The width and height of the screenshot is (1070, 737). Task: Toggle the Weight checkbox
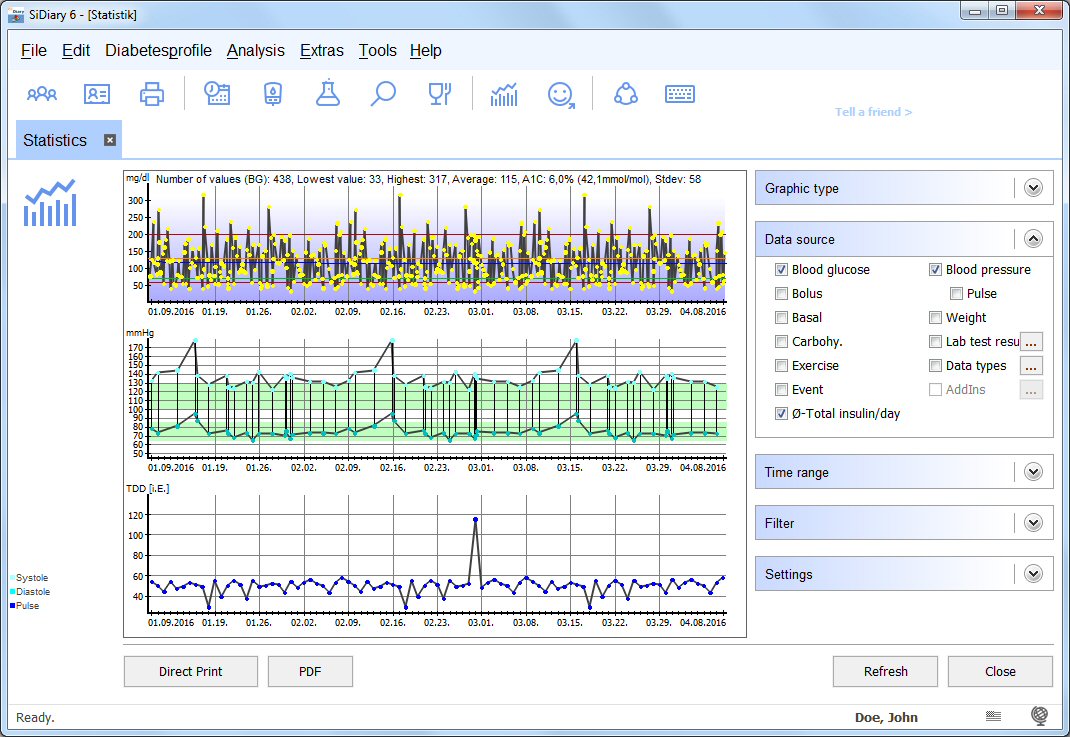tap(935, 318)
